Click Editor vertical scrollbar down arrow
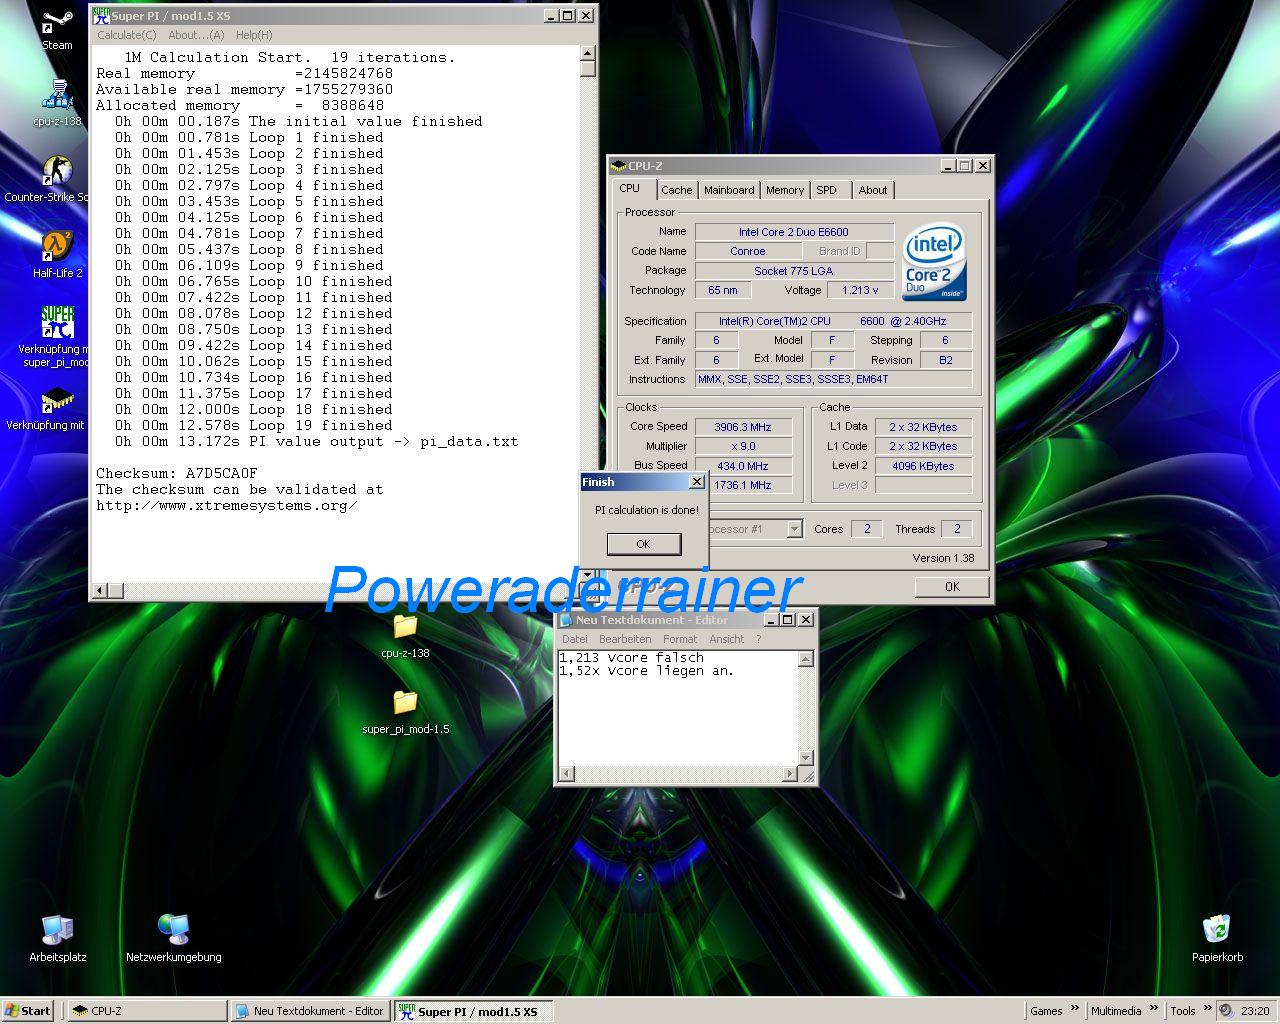 click(806, 757)
